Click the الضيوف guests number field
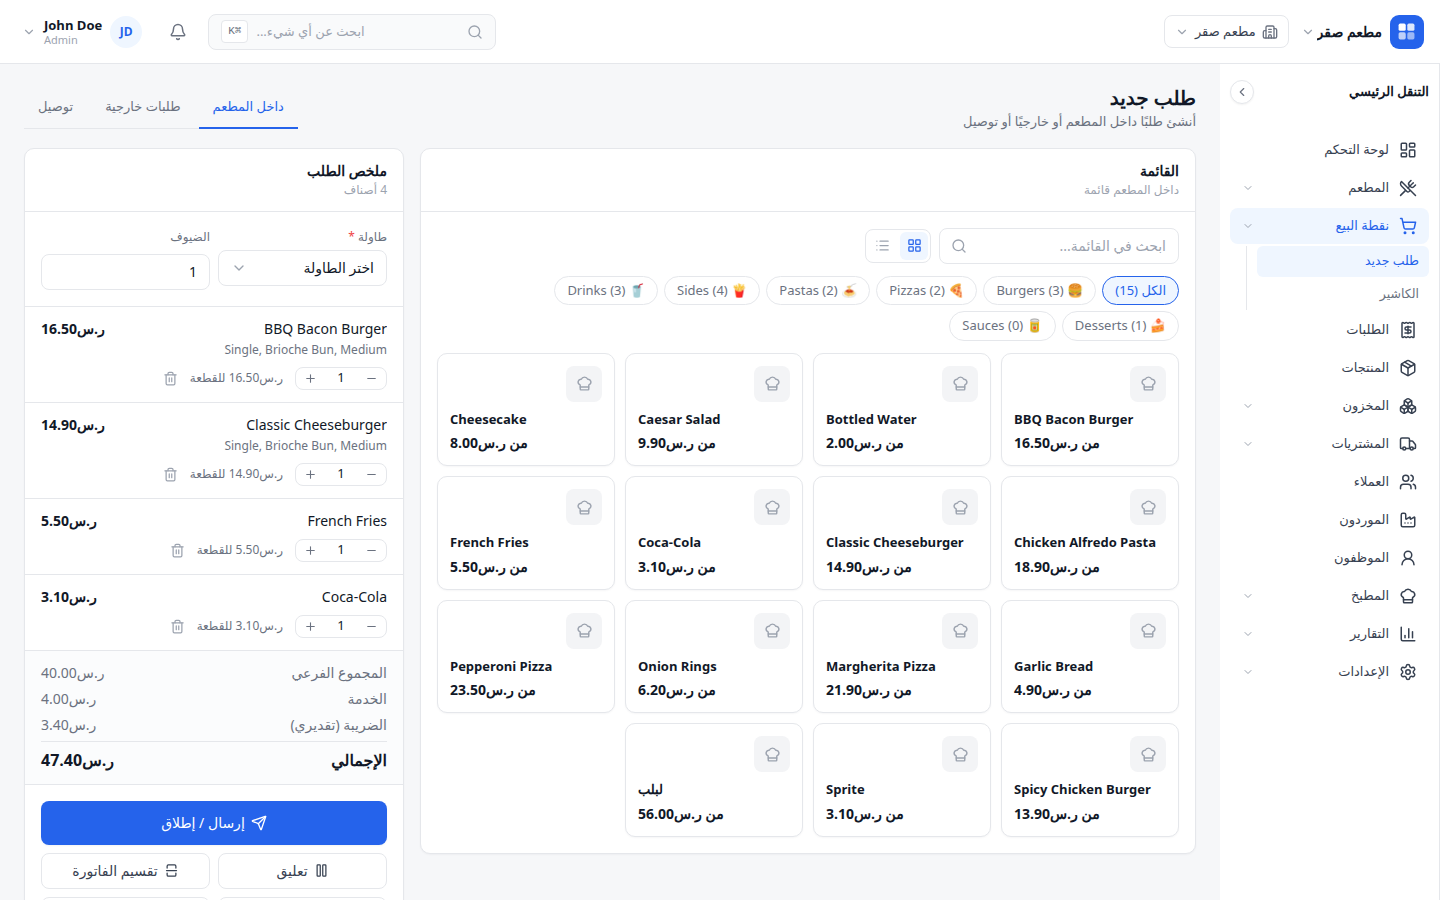The width and height of the screenshot is (1440, 900). click(x=125, y=272)
